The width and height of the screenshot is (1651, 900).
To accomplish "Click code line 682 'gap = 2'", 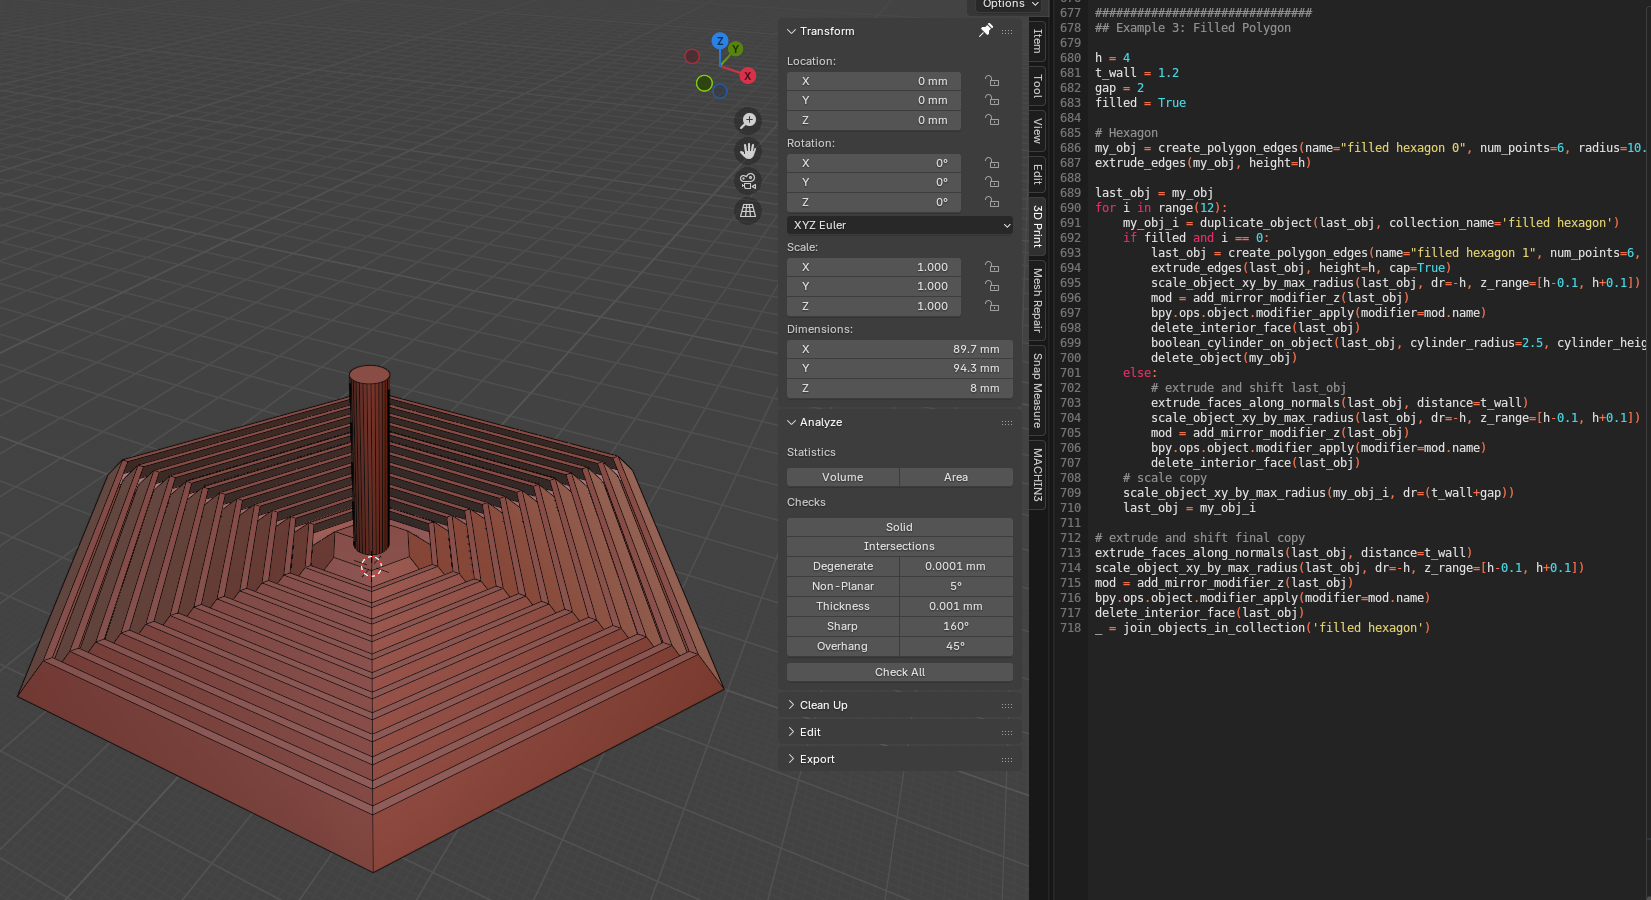I will [x=1119, y=88].
